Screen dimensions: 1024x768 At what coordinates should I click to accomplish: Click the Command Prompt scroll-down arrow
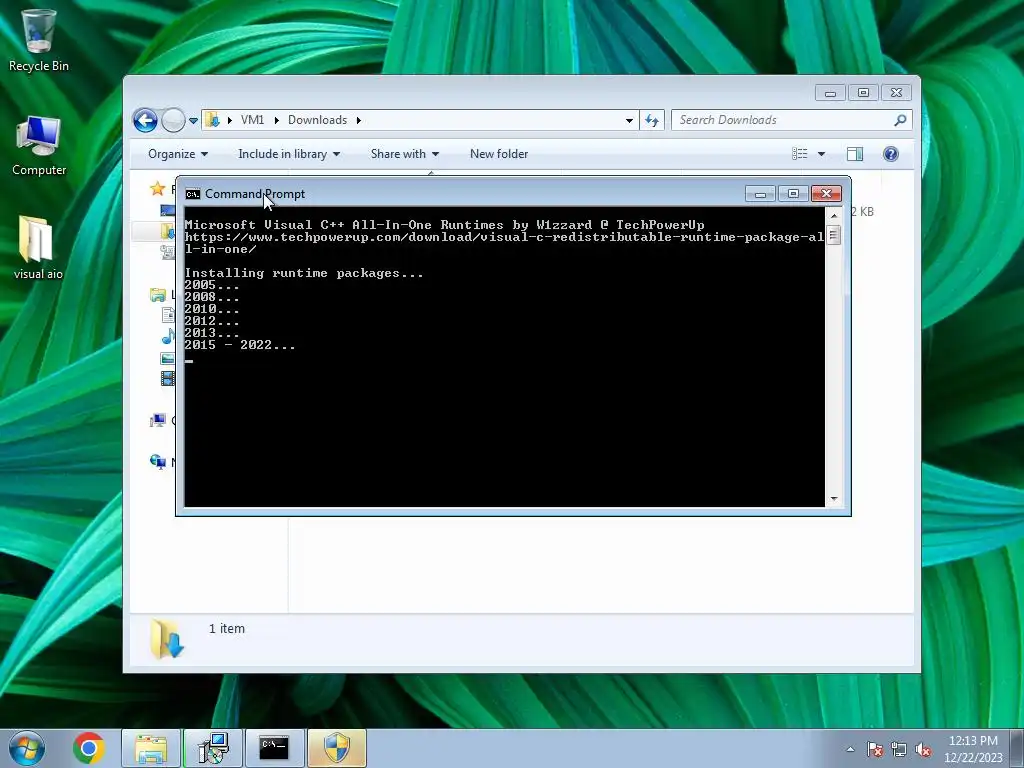pos(834,499)
